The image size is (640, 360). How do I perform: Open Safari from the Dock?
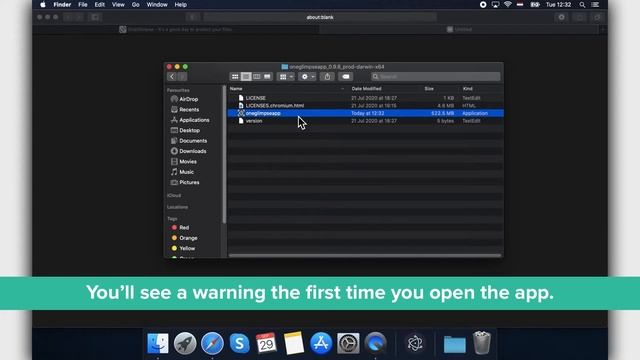coord(212,343)
